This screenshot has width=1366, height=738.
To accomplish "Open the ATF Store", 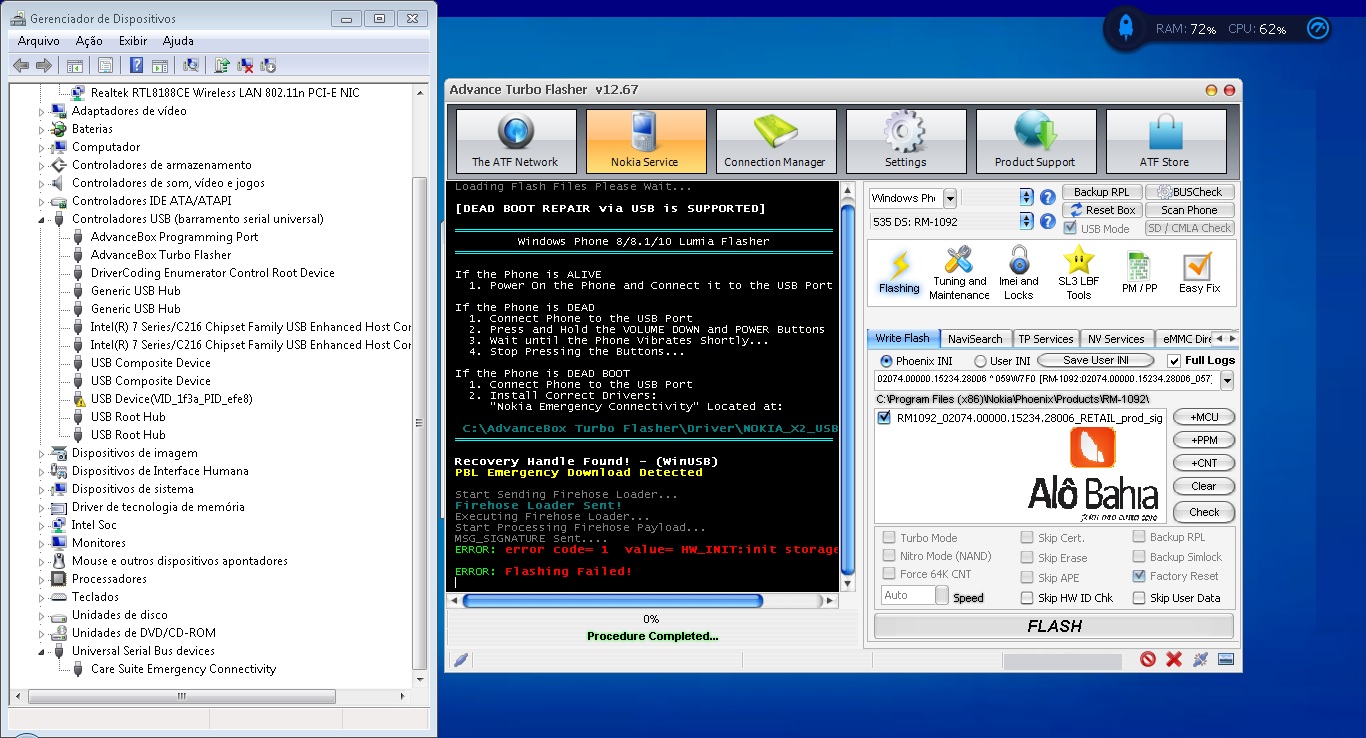I will pyautogui.click(x=1166, y=141).
